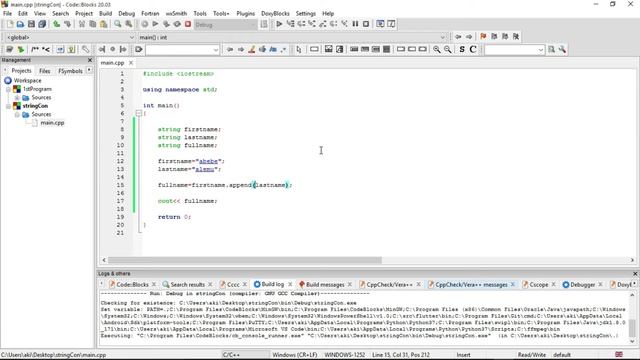Click the Paste icon
Screen dimensions: 640x360
[x=103, y=24]
